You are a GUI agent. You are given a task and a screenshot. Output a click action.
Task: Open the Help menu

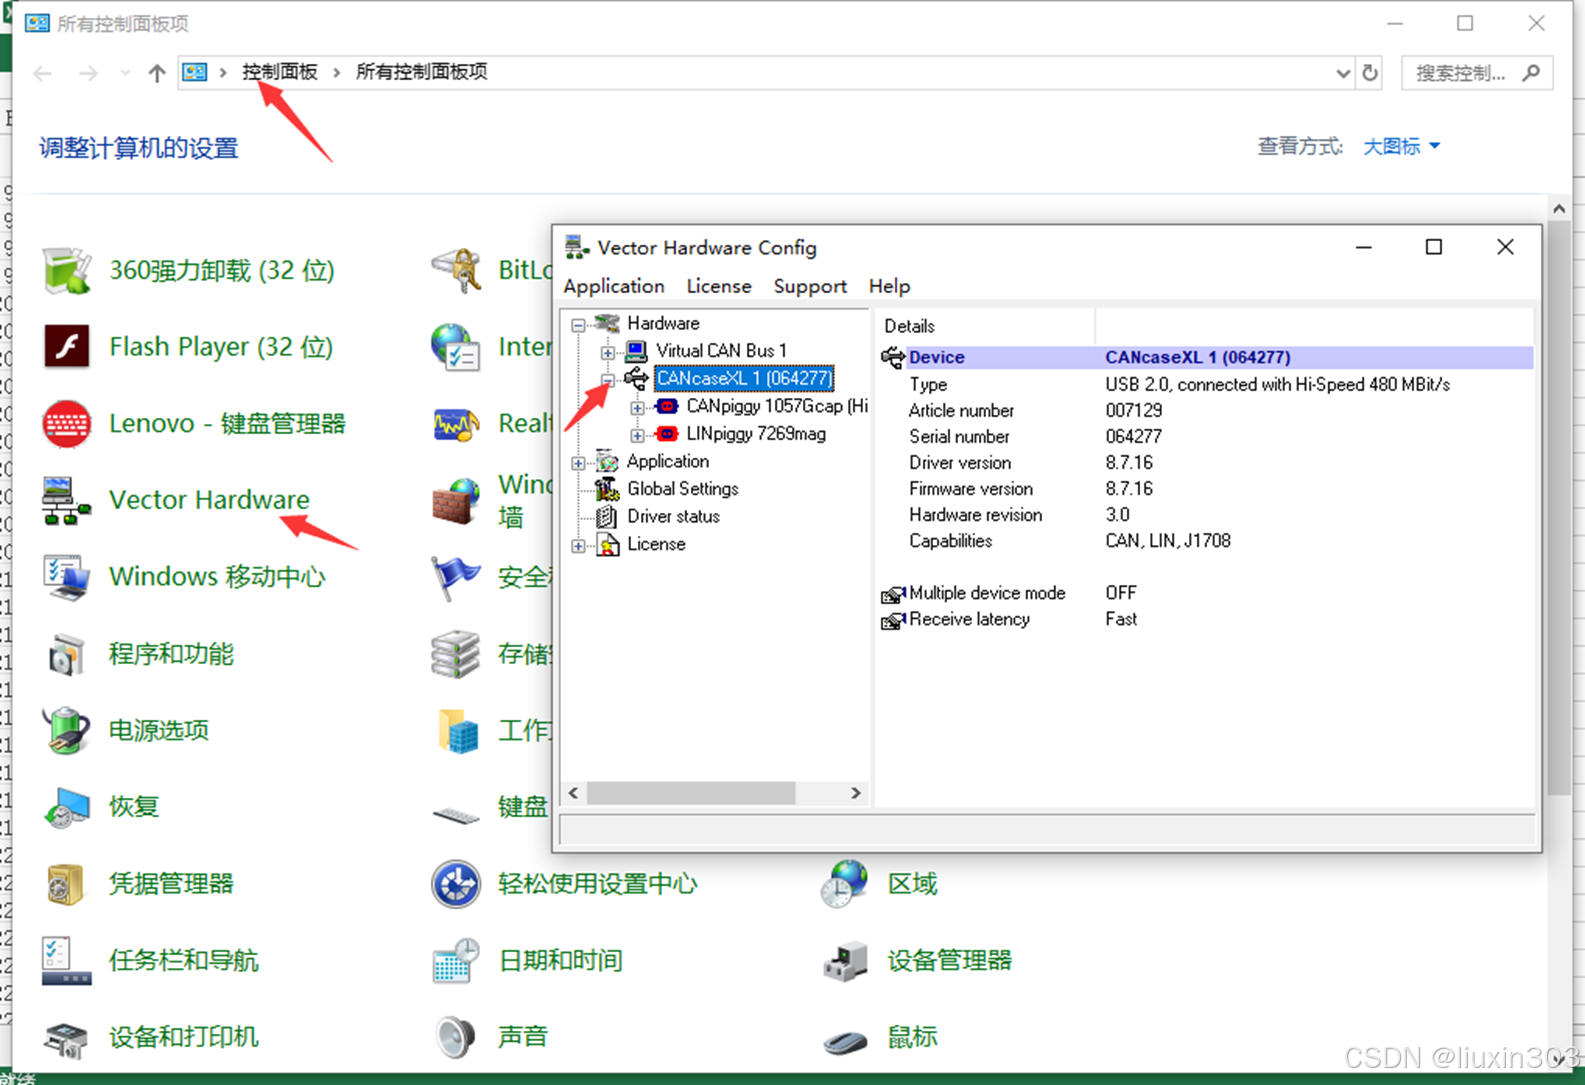click(x=889, y=286)
